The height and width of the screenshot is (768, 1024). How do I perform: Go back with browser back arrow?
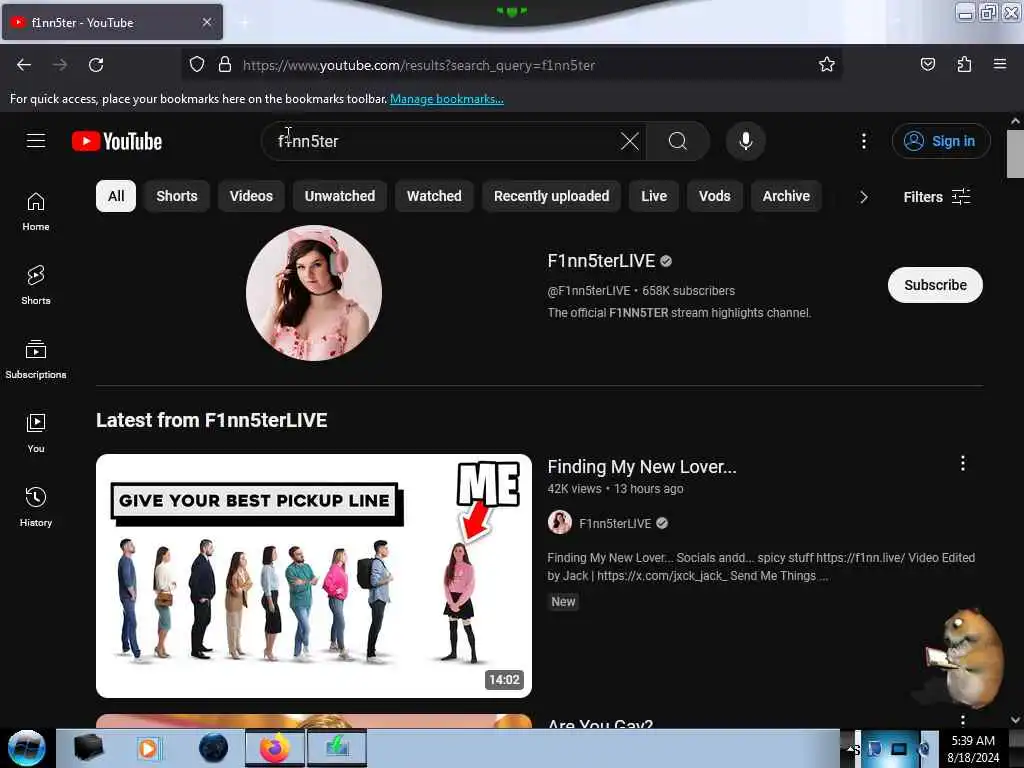tap(24, 65)
